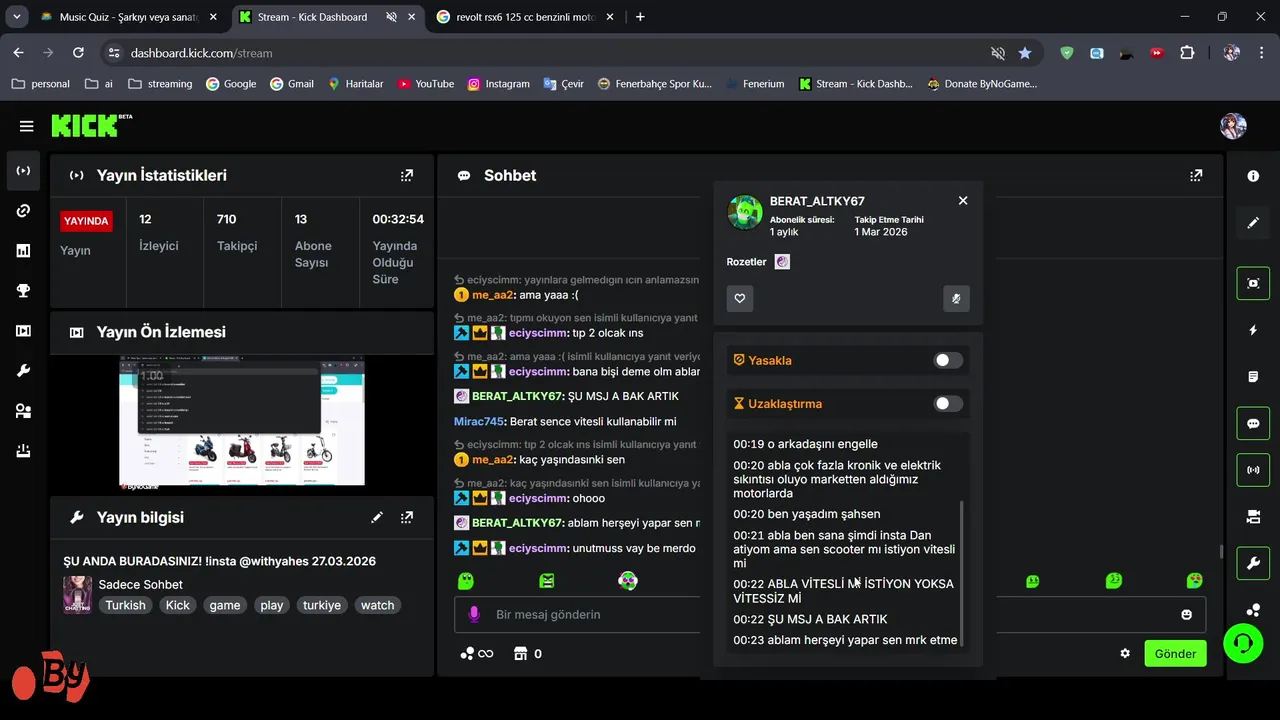The height and width of the screenshot is (720, 1280).
Task: Click the KICK beta logo
Action: click(x=91, y=125)
